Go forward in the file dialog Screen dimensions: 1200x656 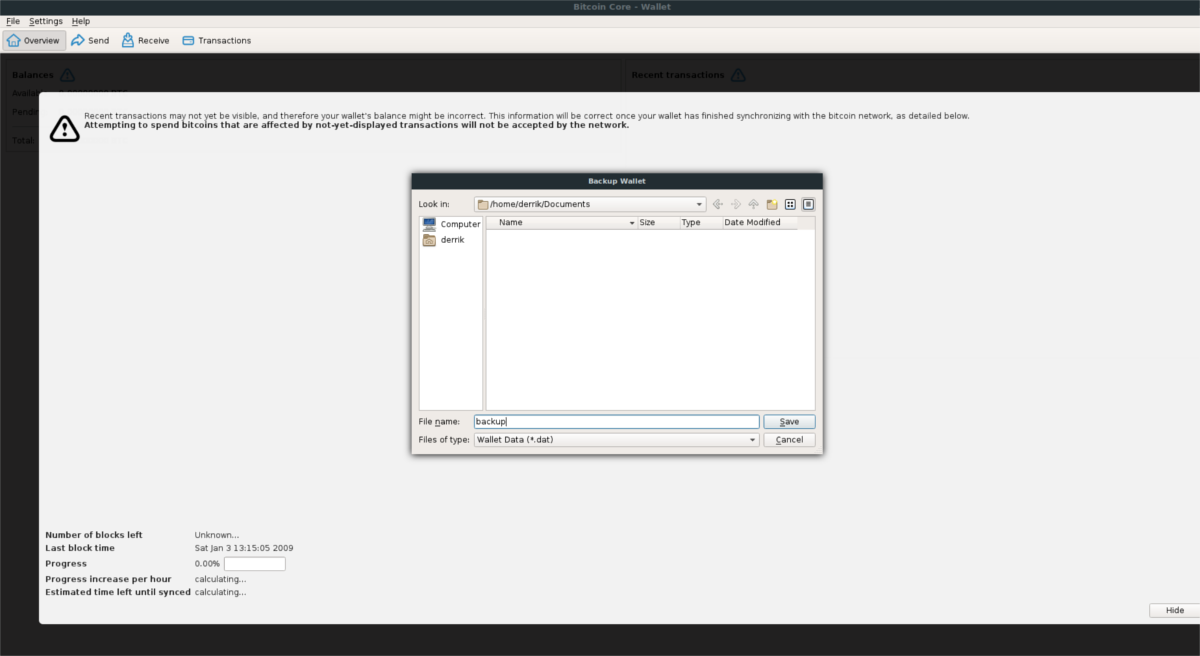coord(736,204)
